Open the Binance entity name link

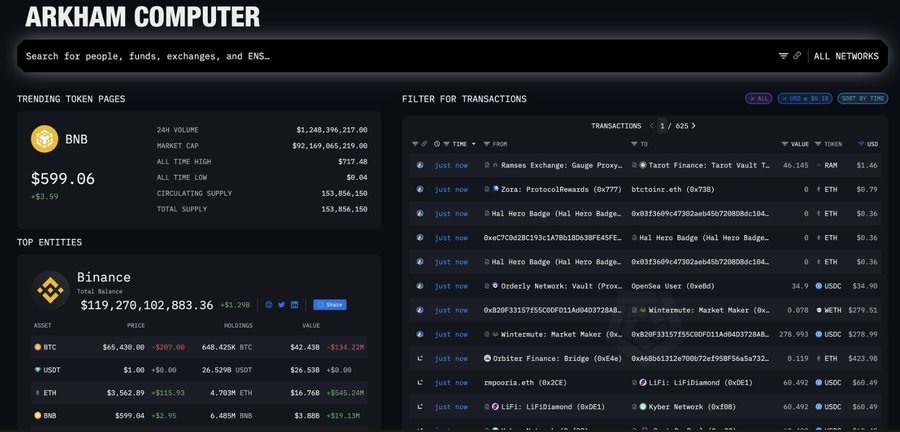point(104,277)
